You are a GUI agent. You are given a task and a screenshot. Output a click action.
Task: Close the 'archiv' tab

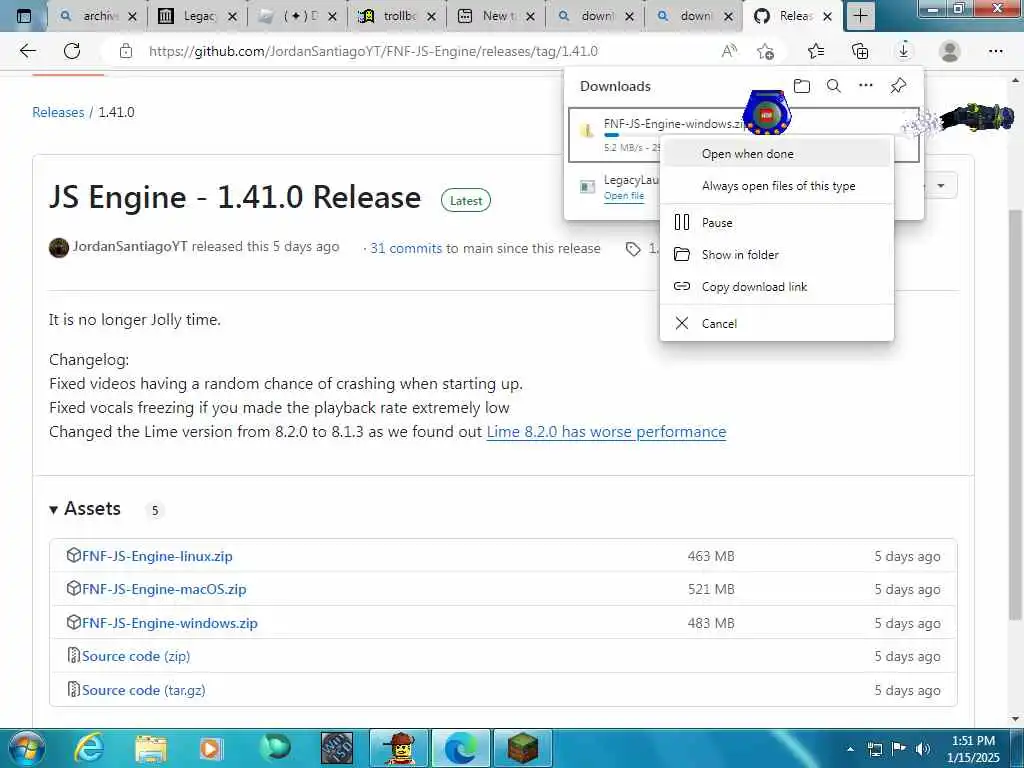133,16
